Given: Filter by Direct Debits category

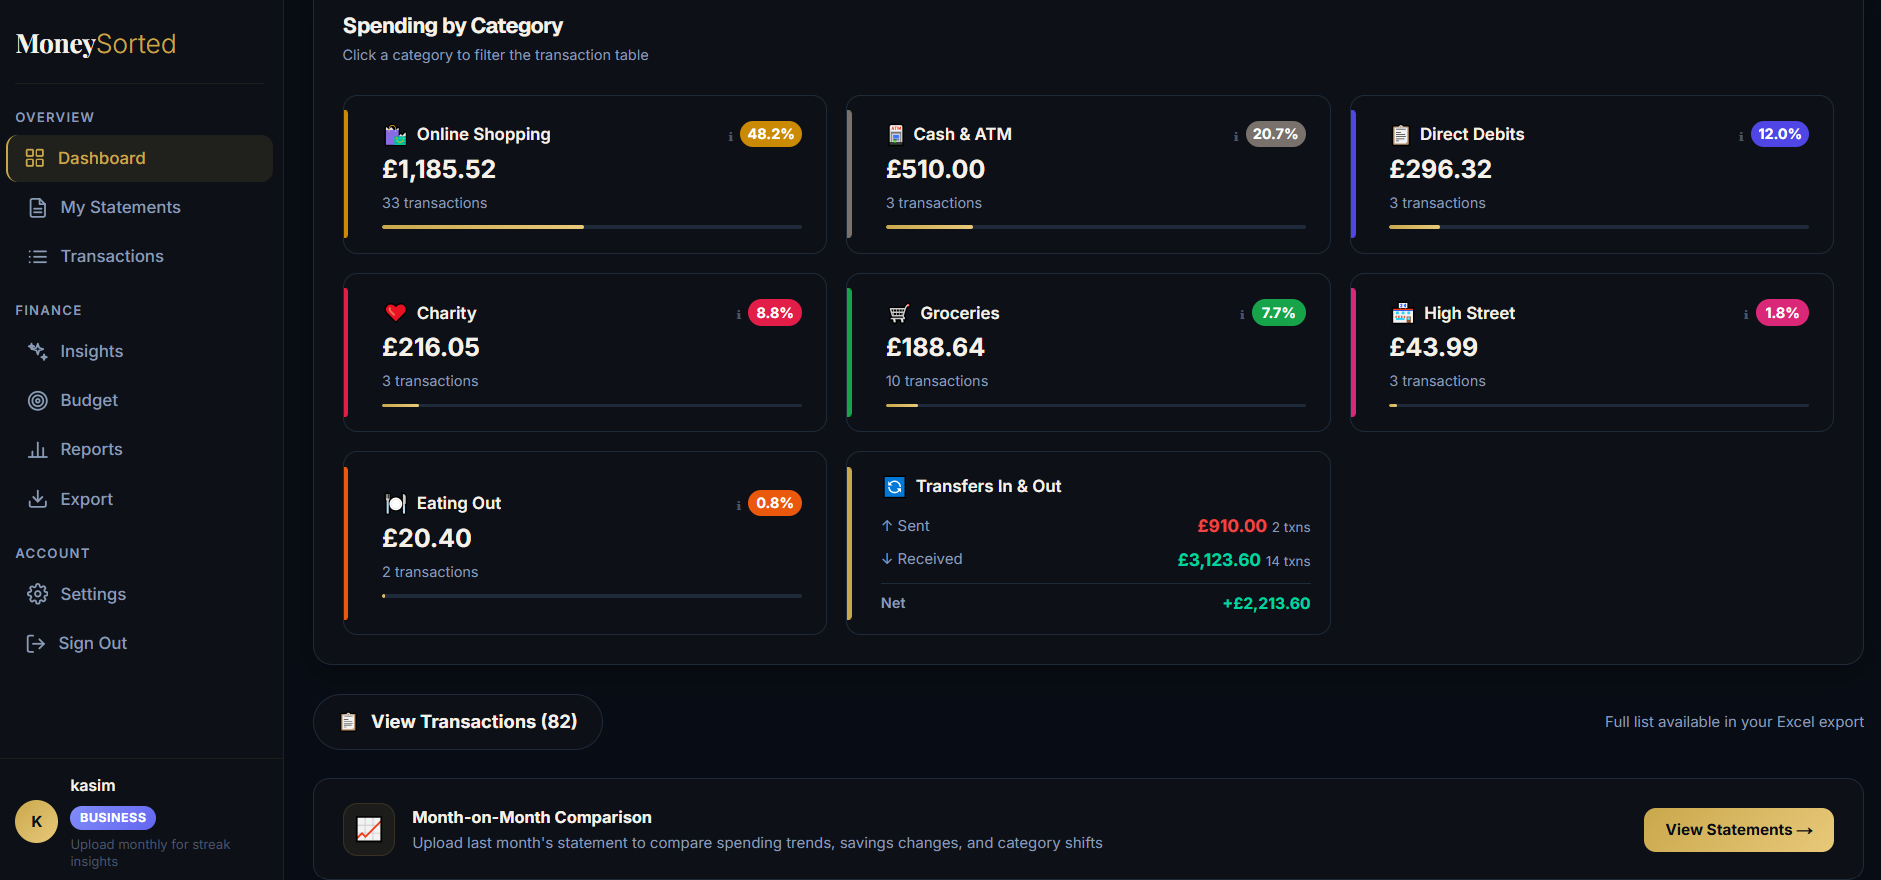Looking at the screenshot, I should [x=1592, y=174].
